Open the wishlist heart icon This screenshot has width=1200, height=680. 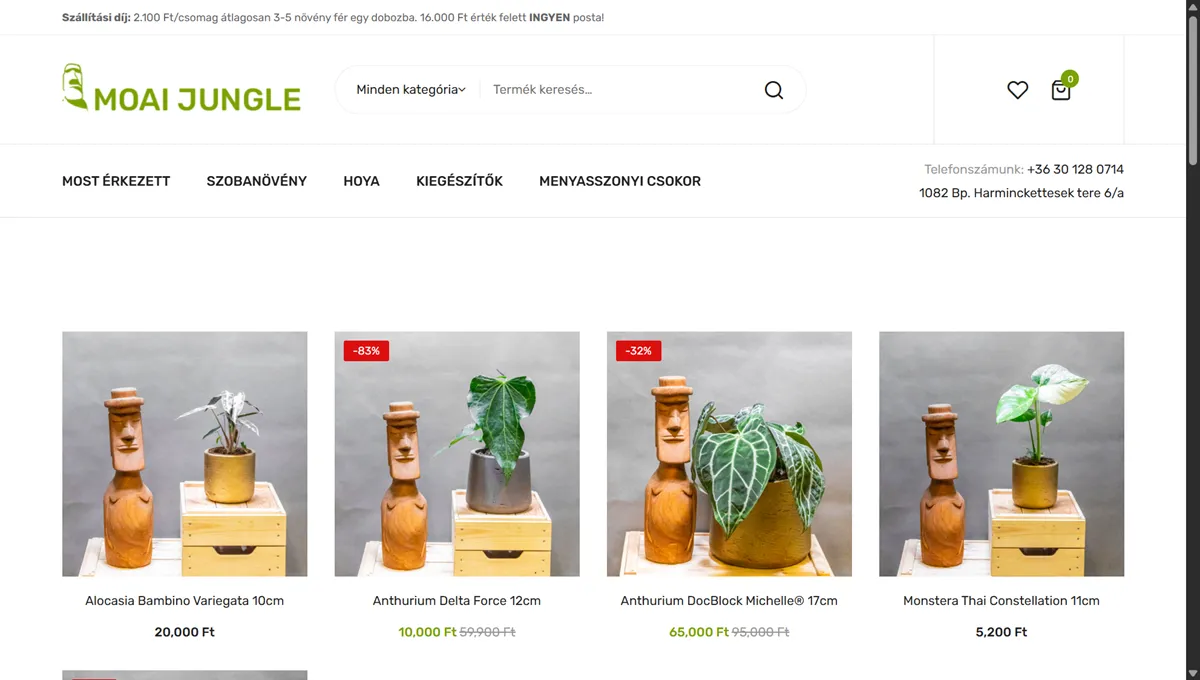tap(1017, 90)
